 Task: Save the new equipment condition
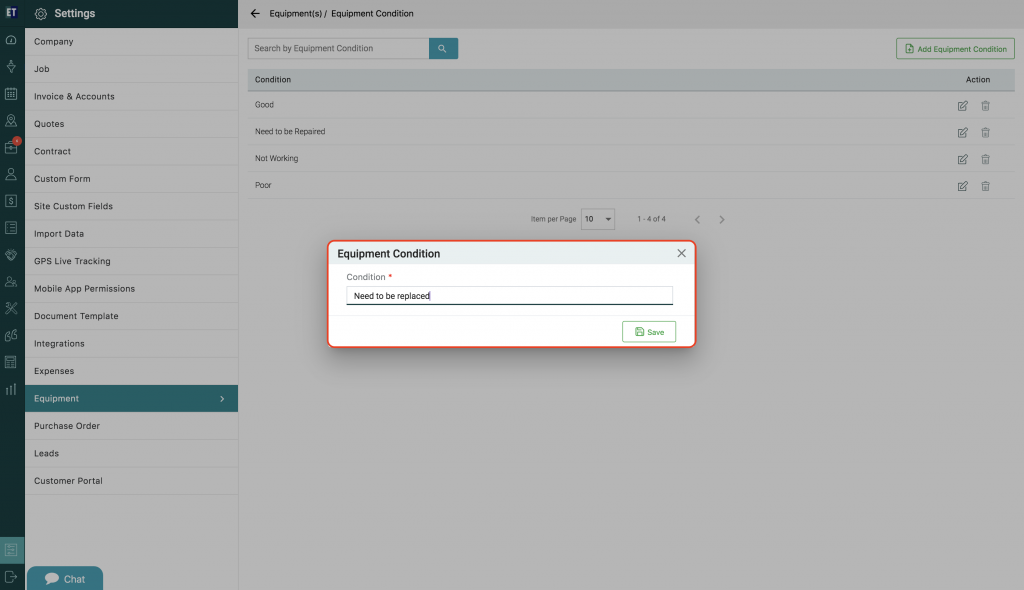tap(648, 332)
